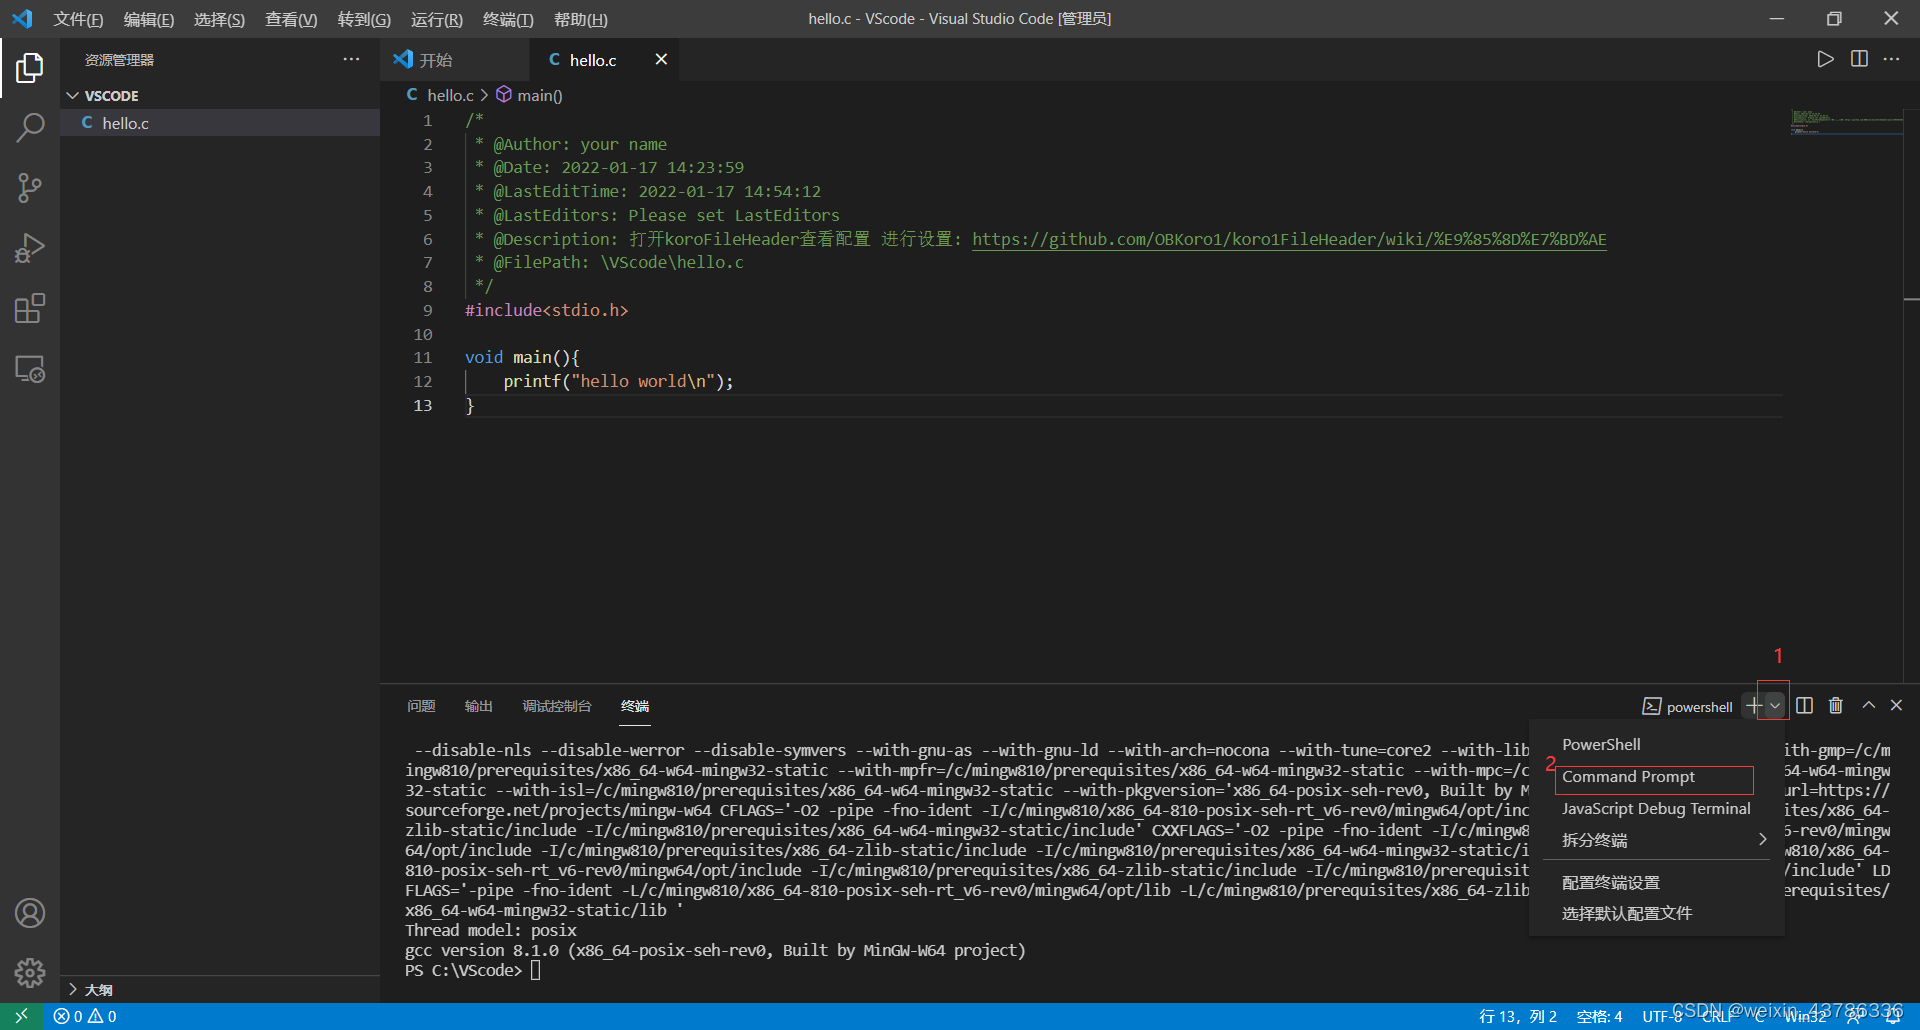Open Explorer views and more actions ellipsis
The image size is (1920, 1030).
coord(351,59)
